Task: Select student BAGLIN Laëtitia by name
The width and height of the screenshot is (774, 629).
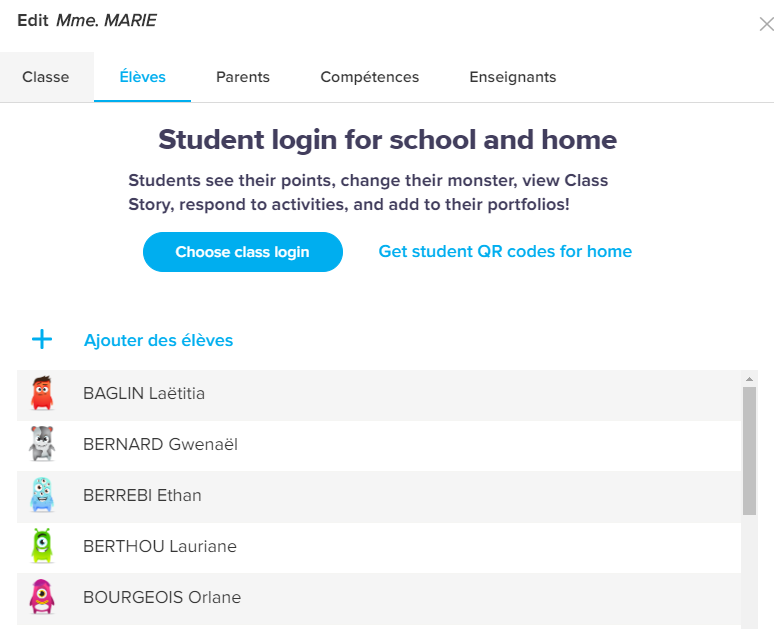Action: (144, 394)
